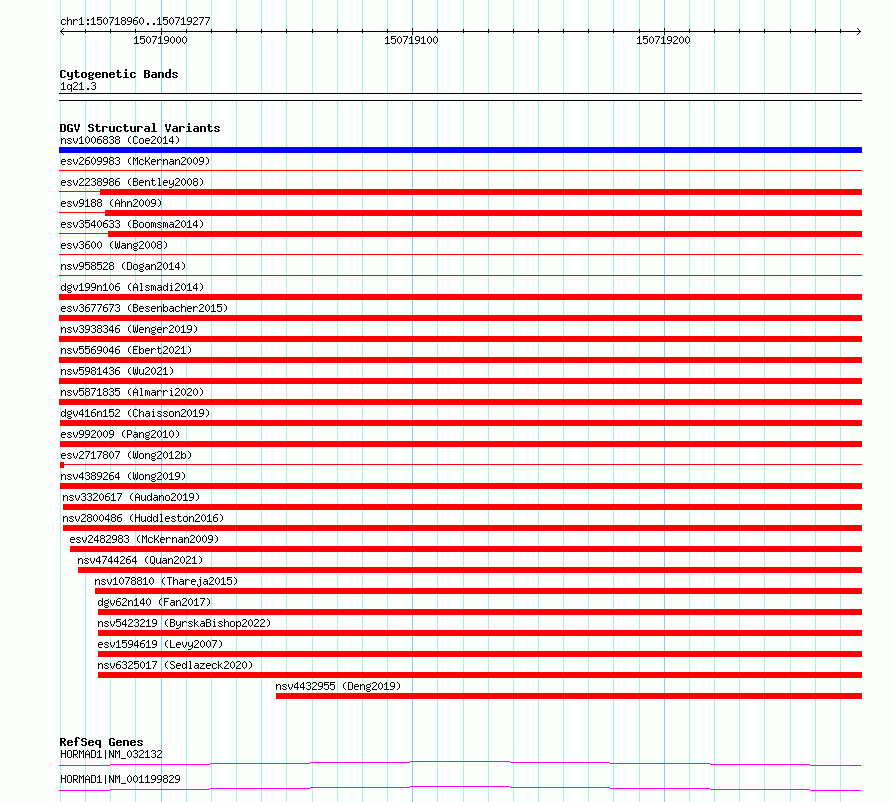
Task: Click the HORMAD1|NM_001199829 gene label
Action: (x=120, y=779)
